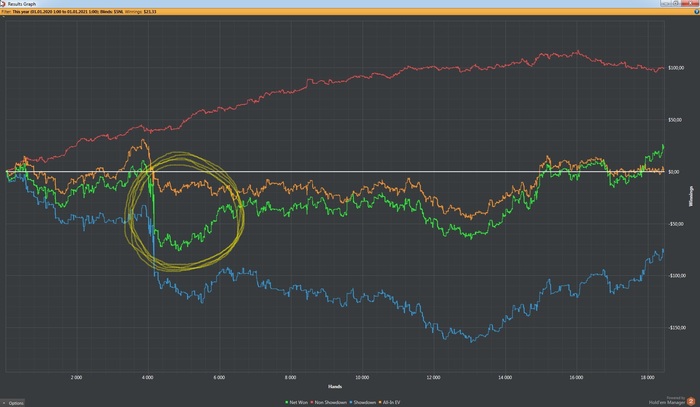Maximize the Results Graph window
This screenshot has width=700, height=407.
coord(676,4)
